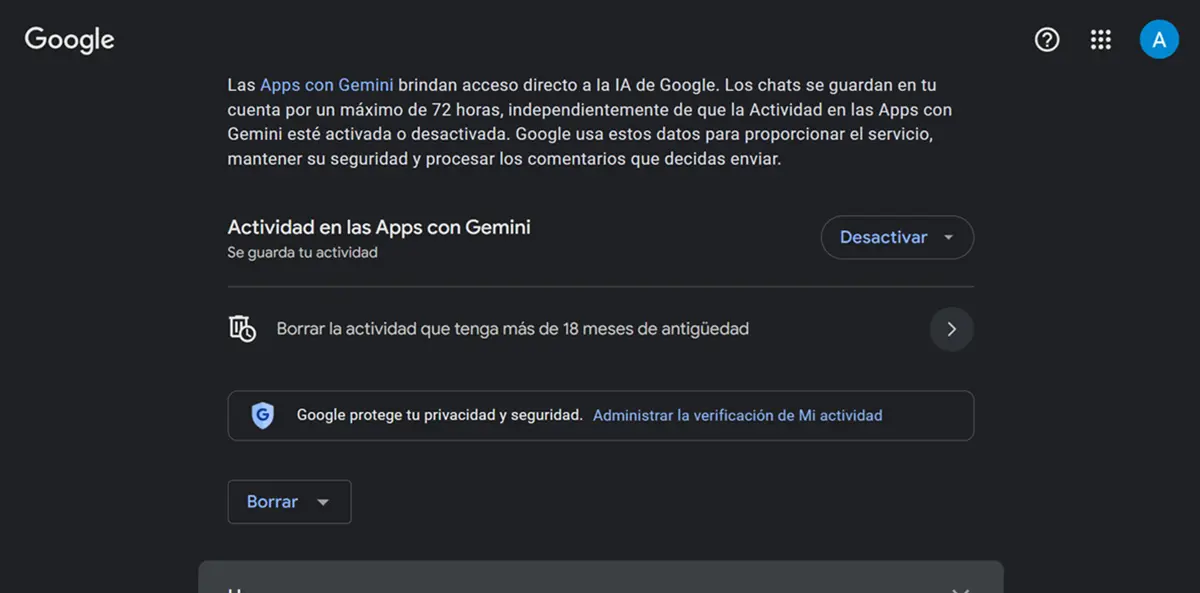
Task: Open the Google apps grid launcher
Action: [x=1101, y=40]
